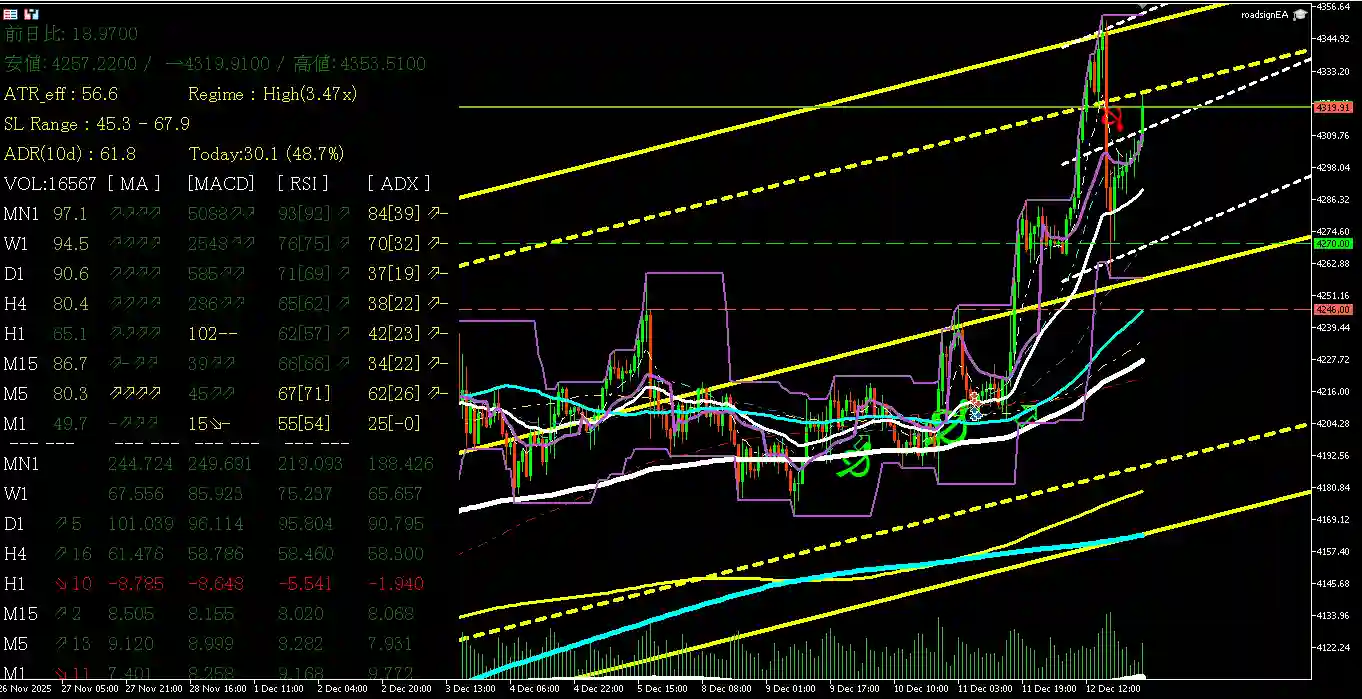Click the one-click trading panel icon

[12, 14]
